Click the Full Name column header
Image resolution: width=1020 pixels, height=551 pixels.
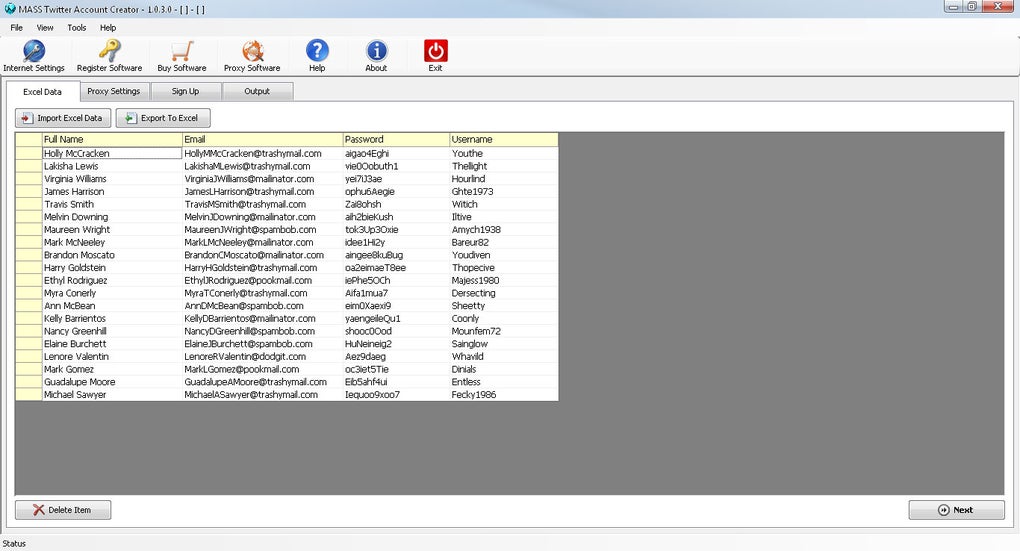[x=112, y=139]
